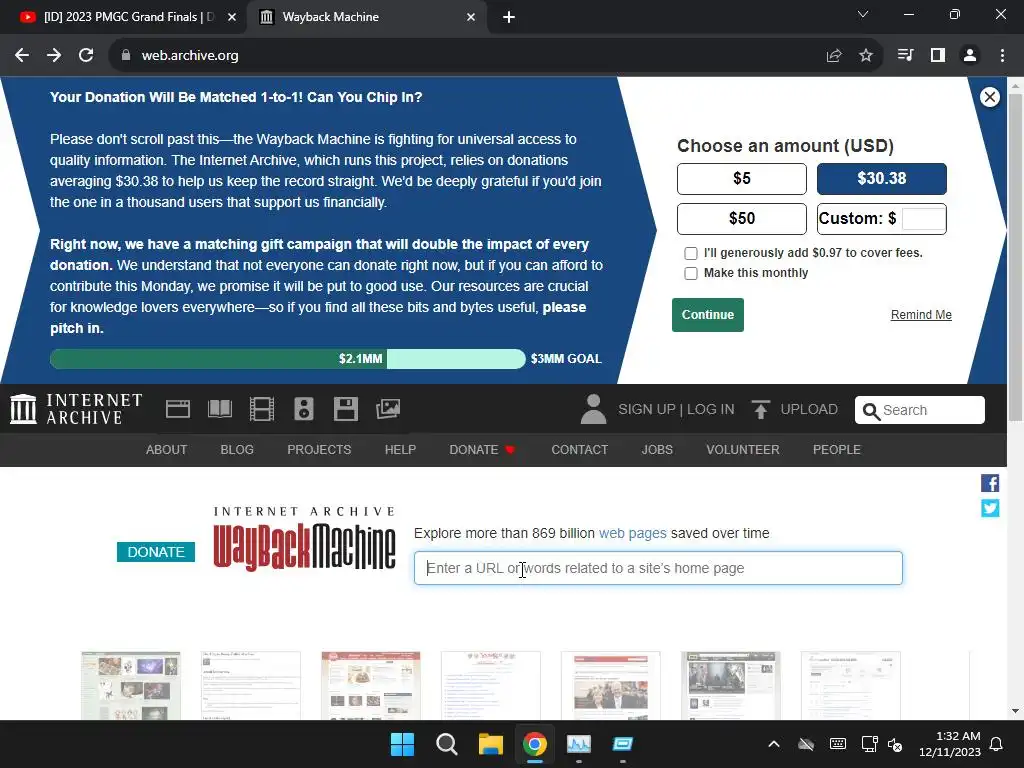Click the web pages link
This screenshot has width=1024, height=768.
point(632,534)
